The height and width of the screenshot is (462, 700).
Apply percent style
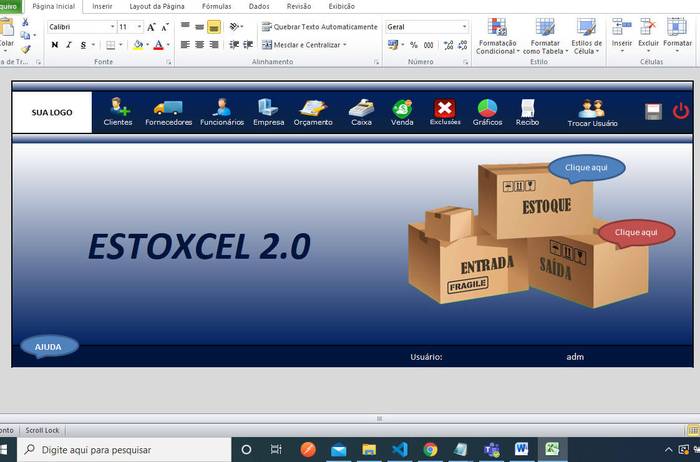[x=414, y=45]
